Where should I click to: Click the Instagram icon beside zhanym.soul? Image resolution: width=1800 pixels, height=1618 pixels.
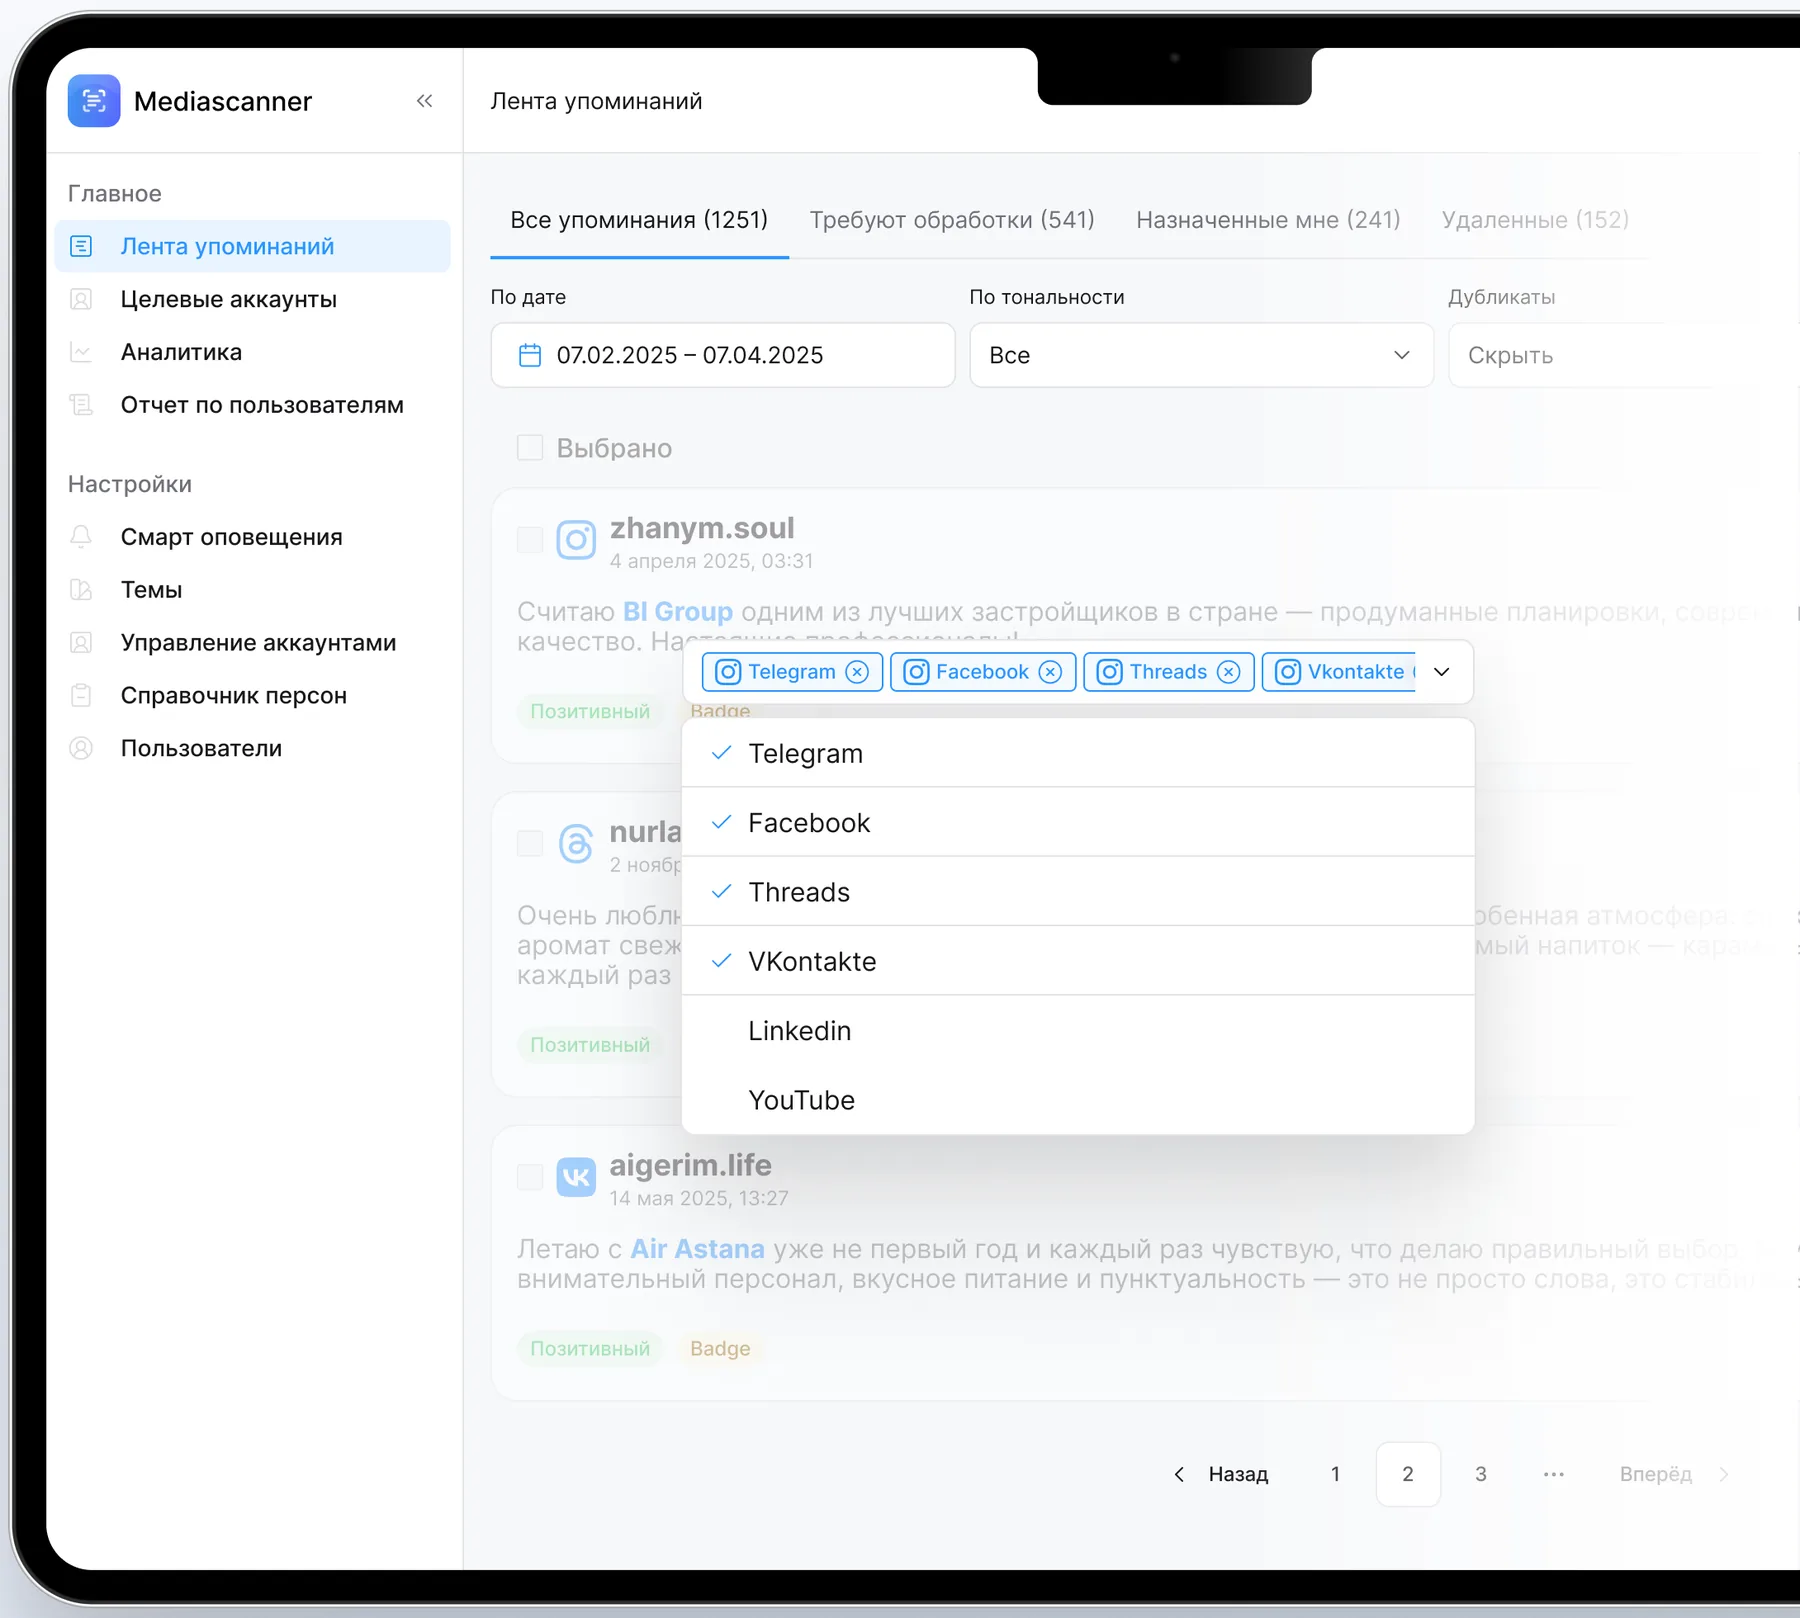tap(576, 540)
